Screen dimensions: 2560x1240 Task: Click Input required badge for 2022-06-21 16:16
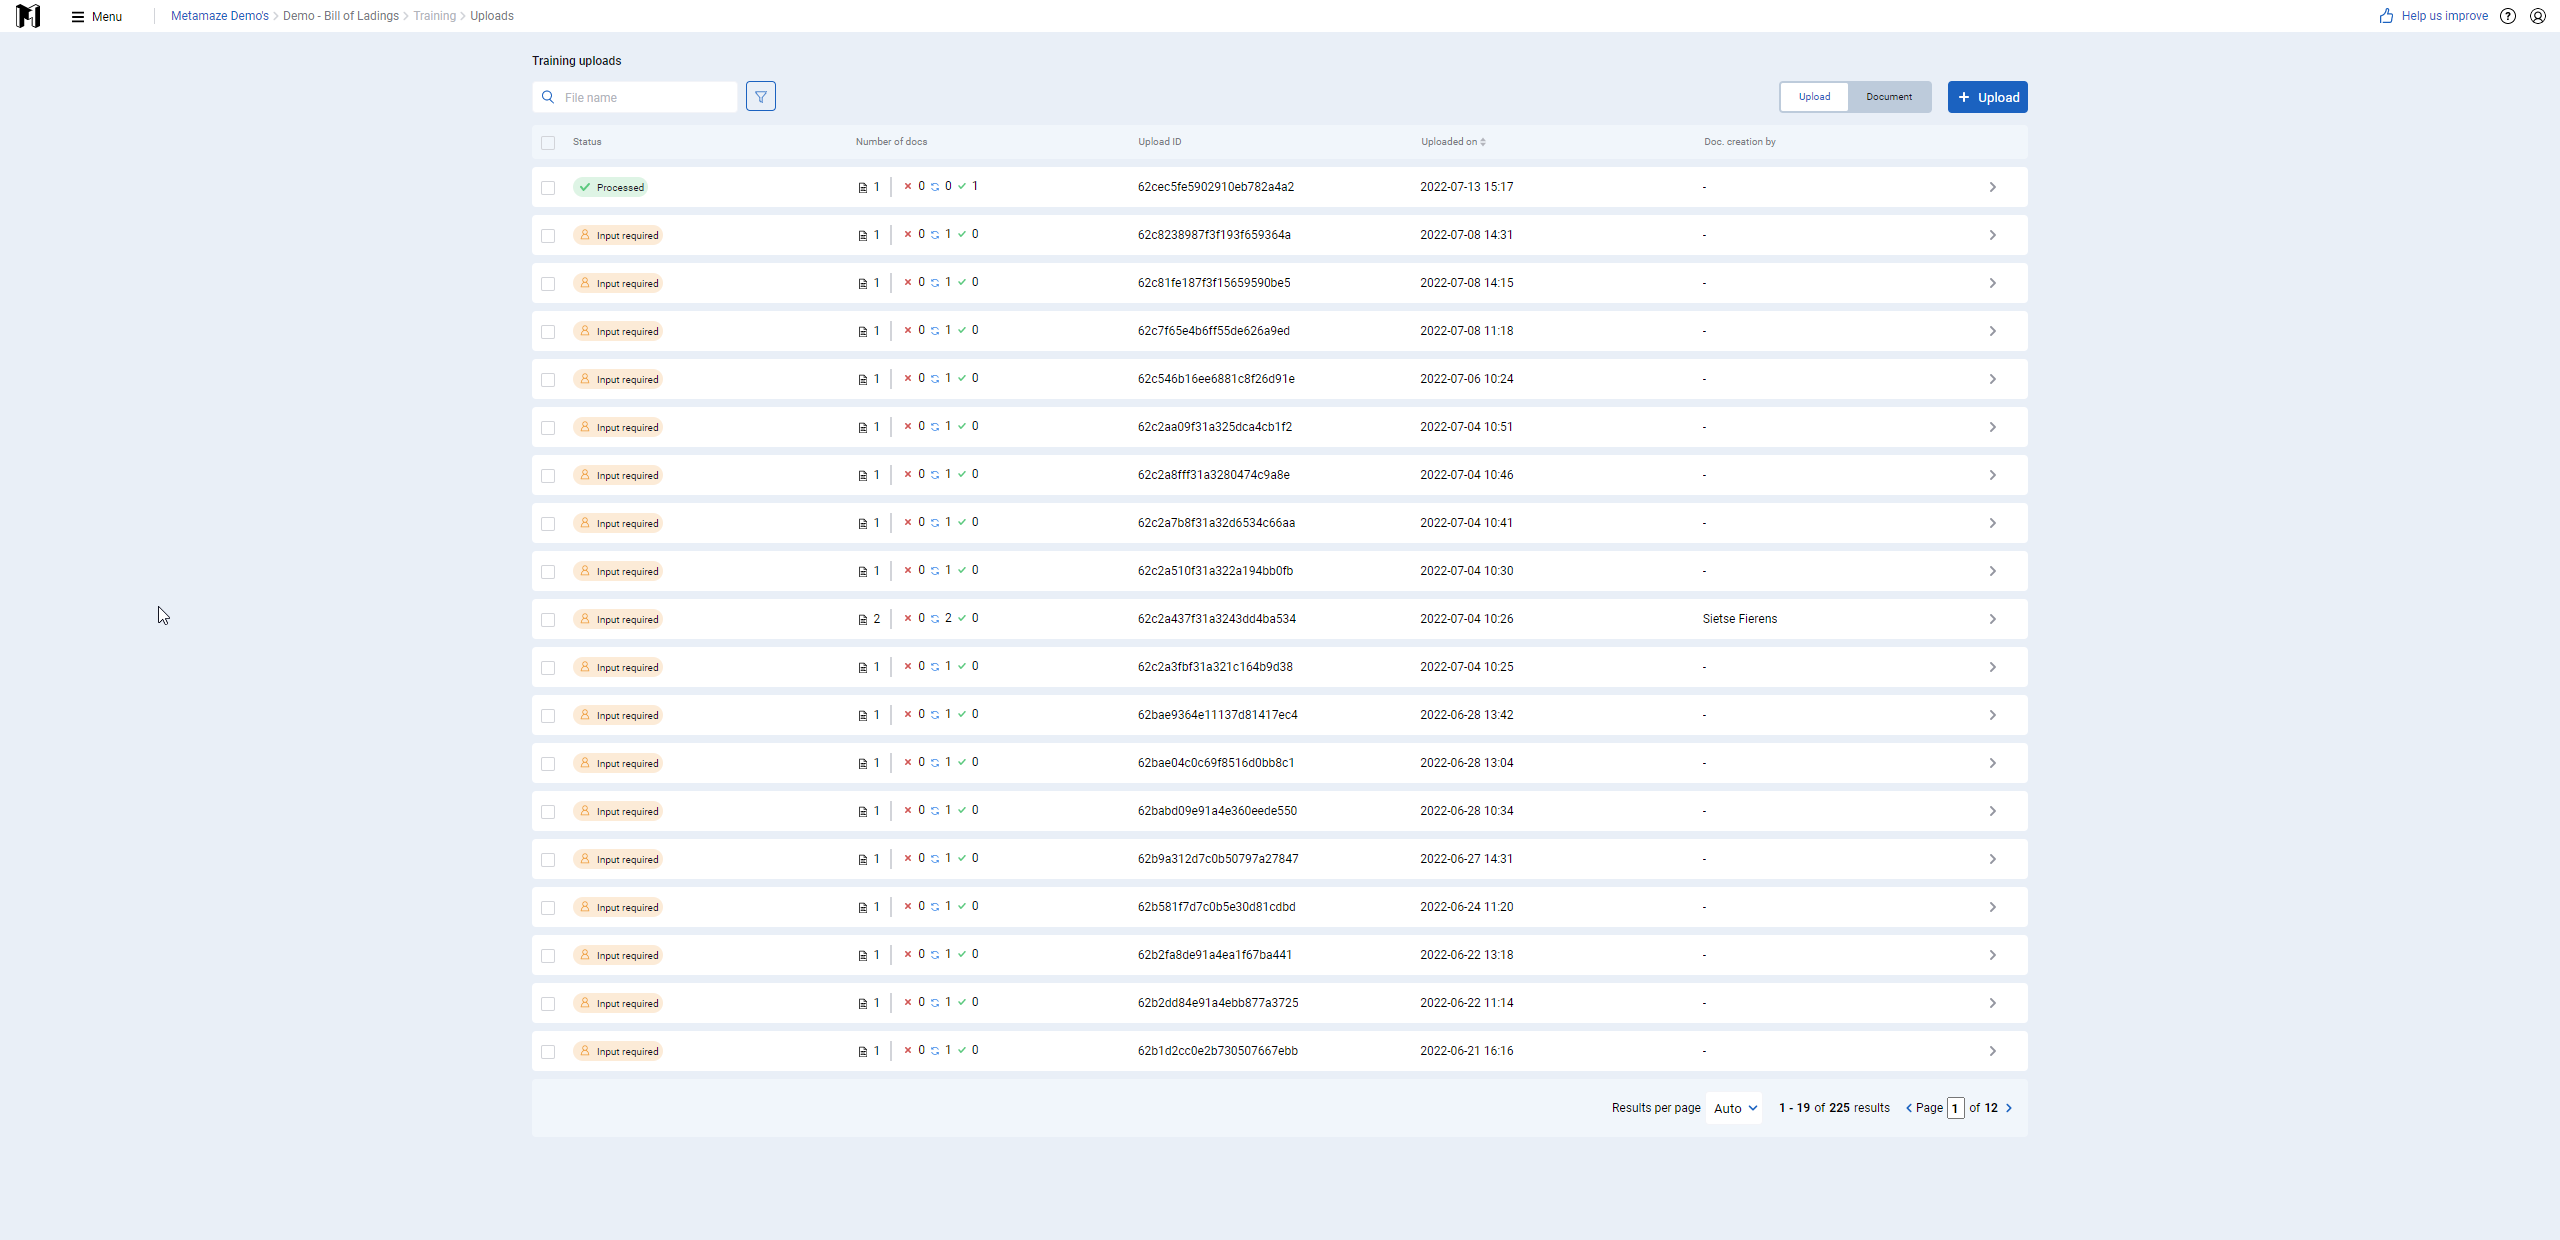click(618, 1051)
